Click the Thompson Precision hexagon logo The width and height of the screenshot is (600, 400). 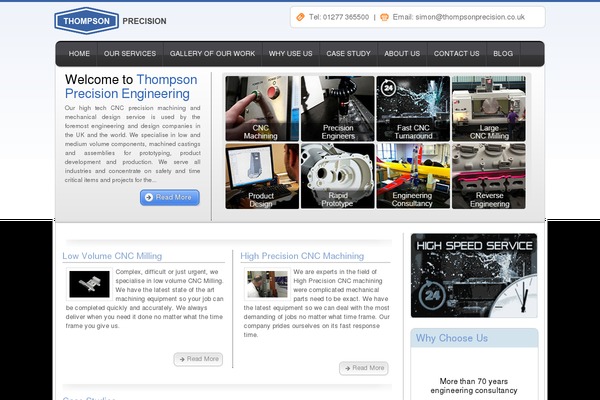(86, 21)
